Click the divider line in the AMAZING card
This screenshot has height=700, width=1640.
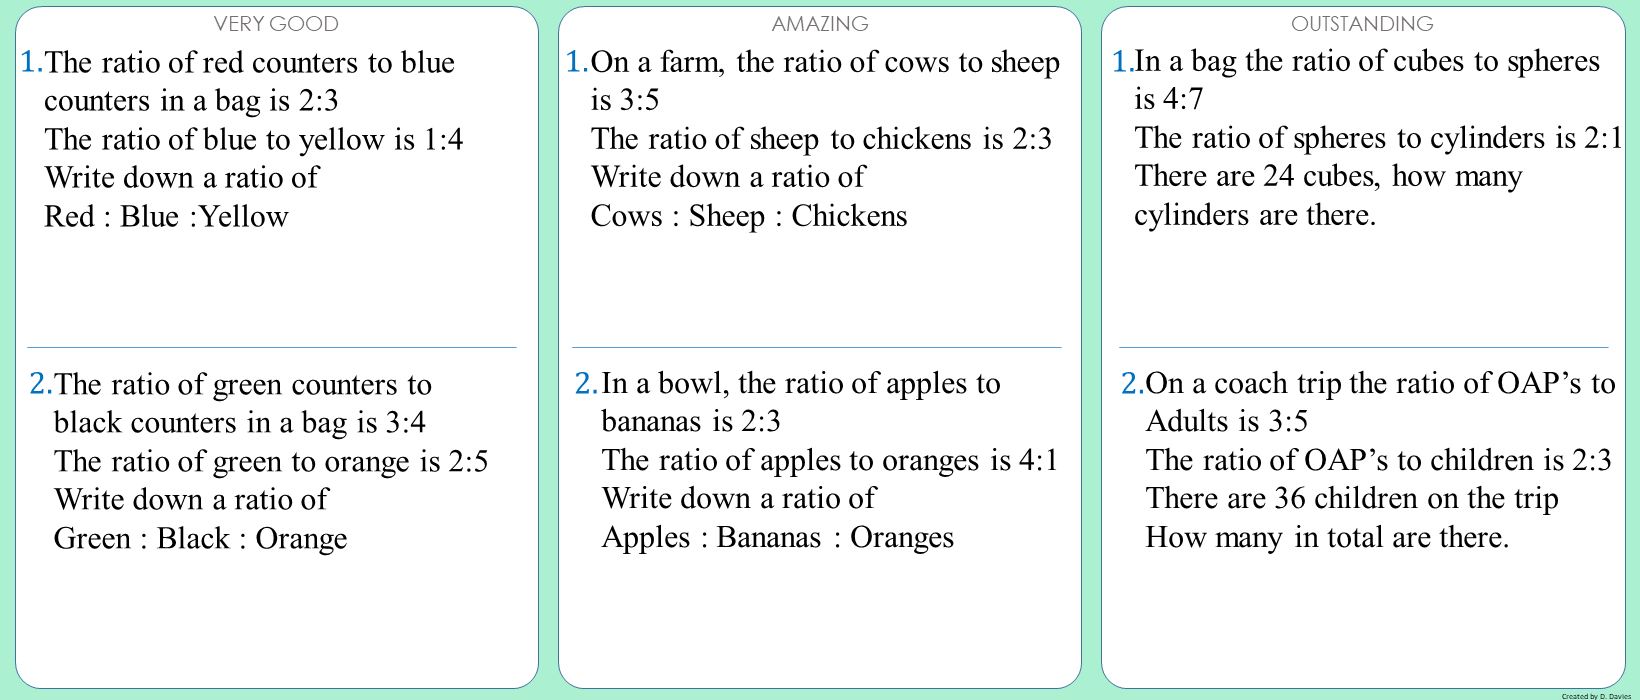click(817, 347)
